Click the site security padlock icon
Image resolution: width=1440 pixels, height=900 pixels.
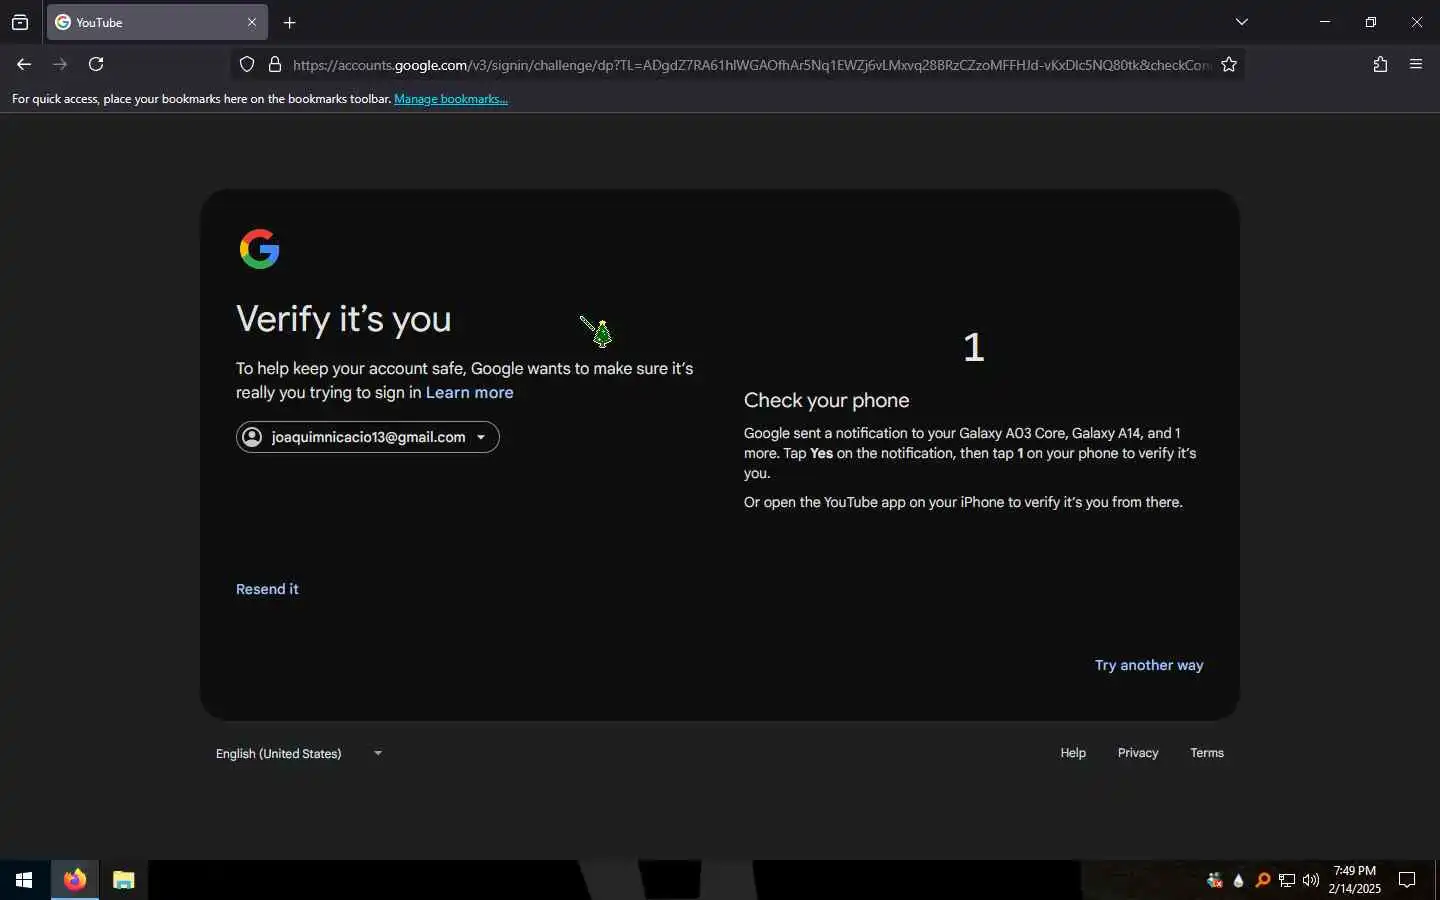pos(275,65)
